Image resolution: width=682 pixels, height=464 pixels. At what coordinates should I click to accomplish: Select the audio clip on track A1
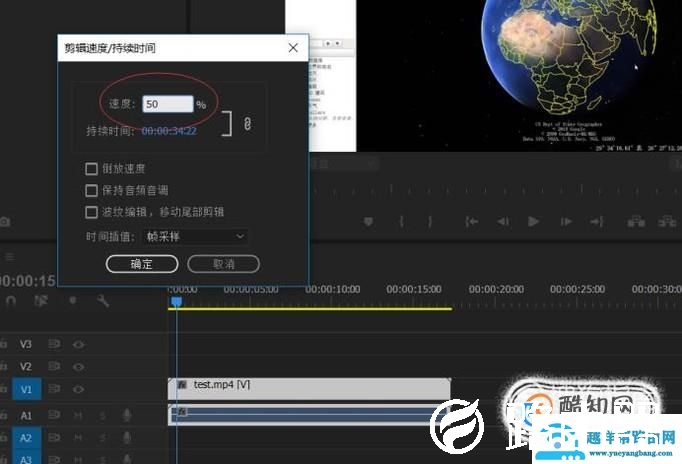pos(309,415)
